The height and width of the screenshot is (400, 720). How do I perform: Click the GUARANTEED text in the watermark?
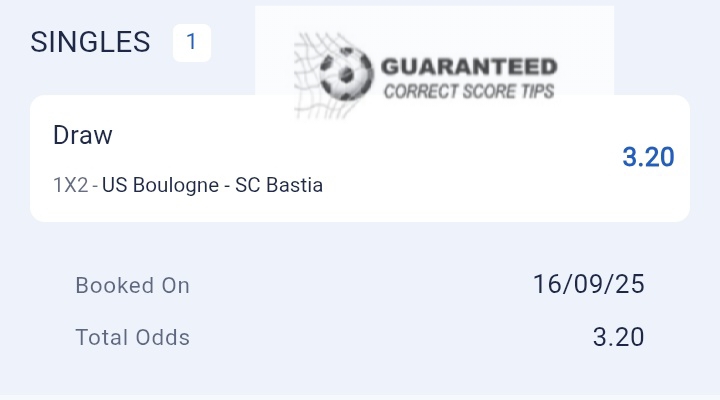468,68
